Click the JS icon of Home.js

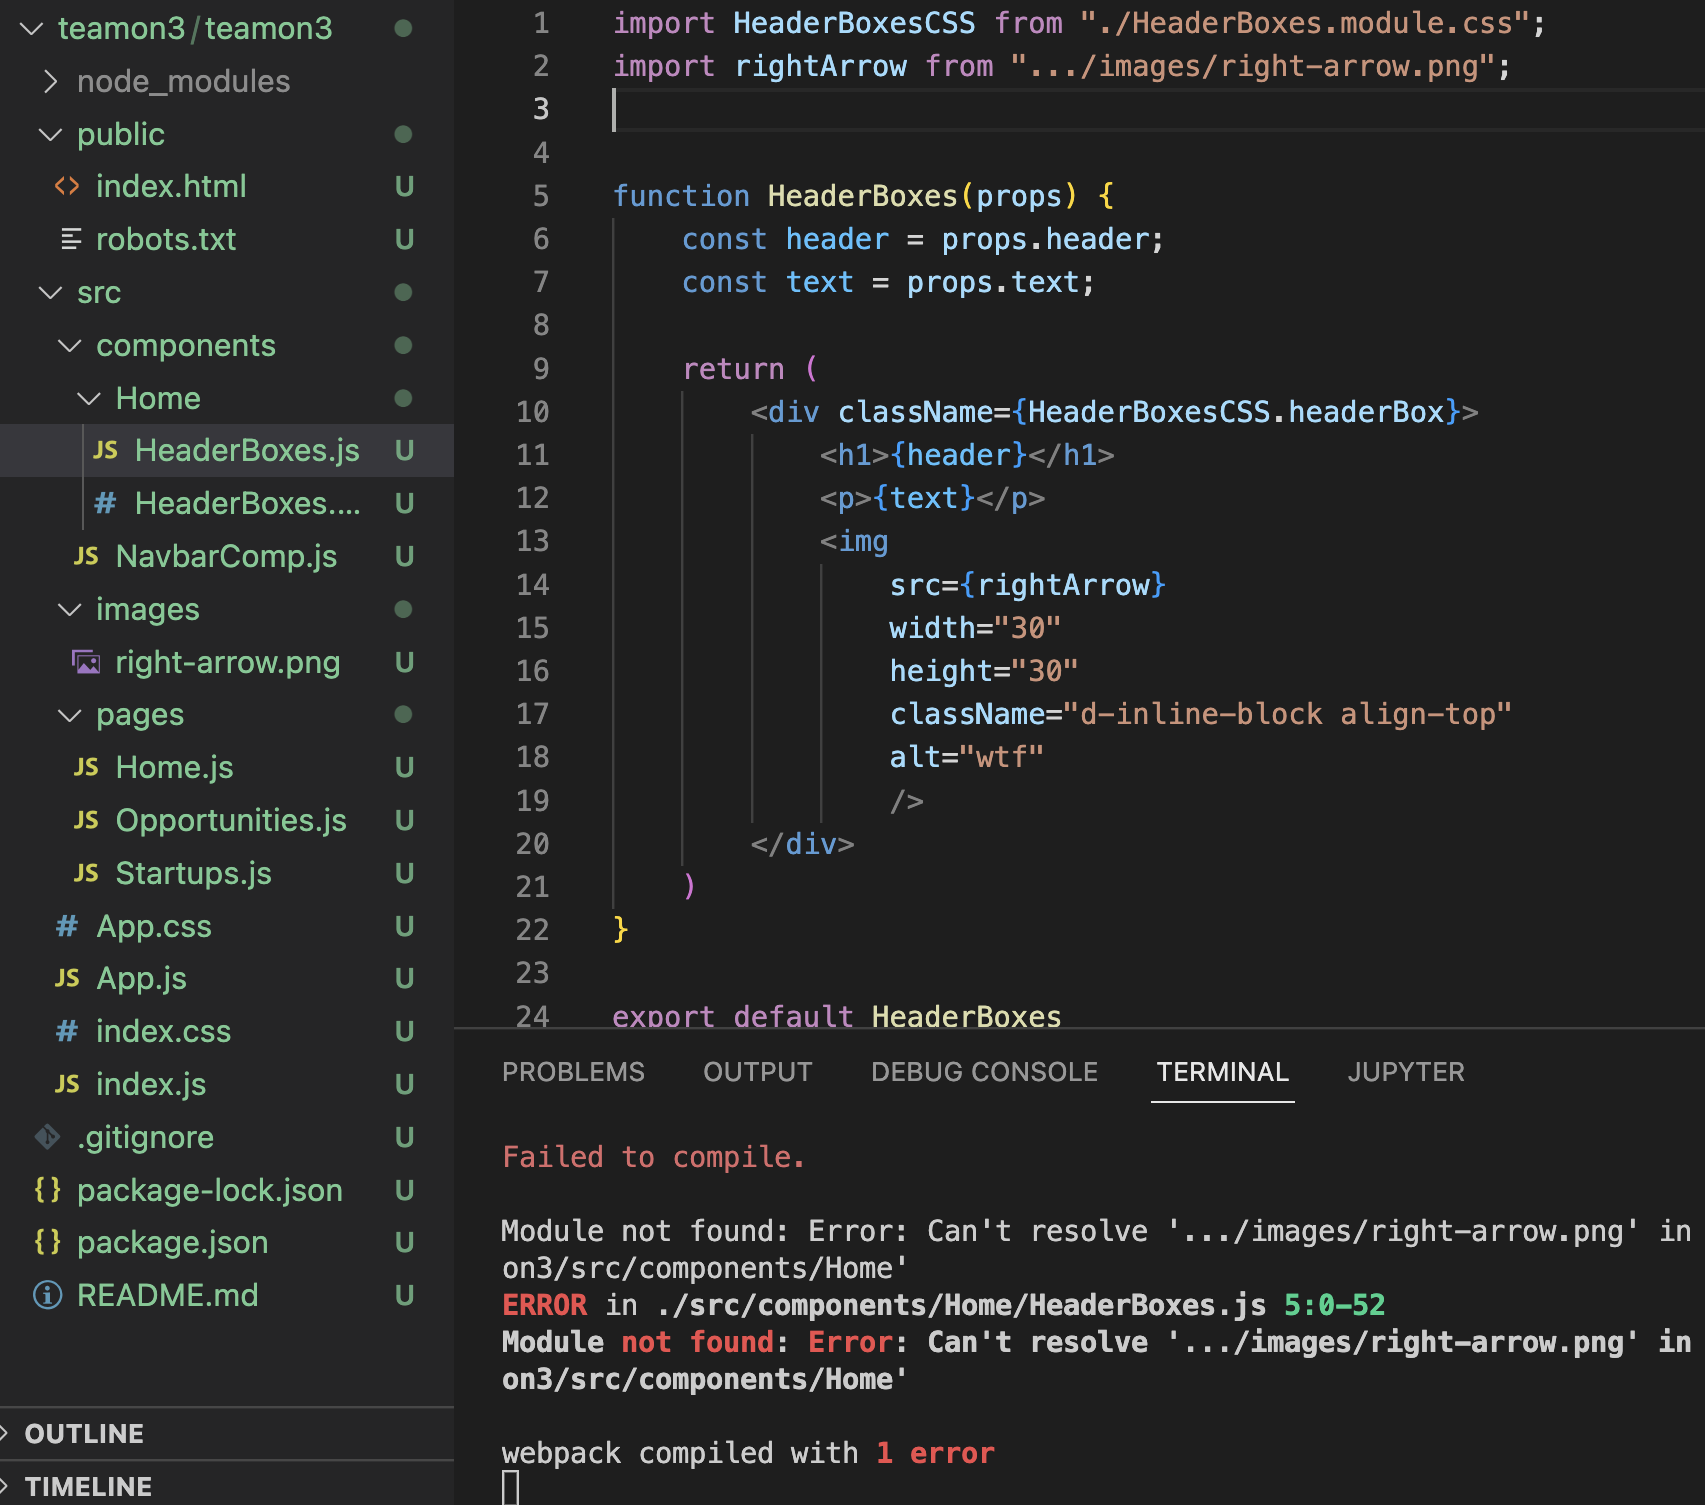click(86, 767)
